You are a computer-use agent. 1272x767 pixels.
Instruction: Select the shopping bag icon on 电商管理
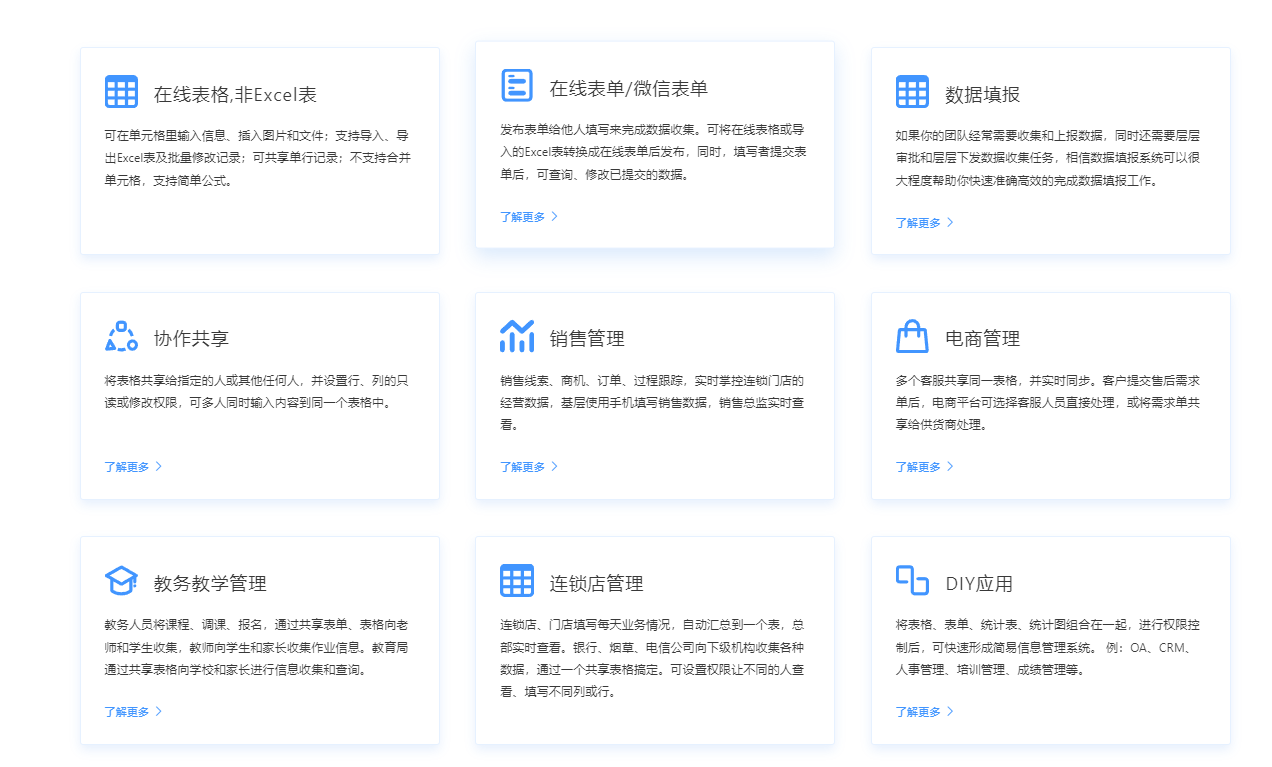tap(912, 336)
